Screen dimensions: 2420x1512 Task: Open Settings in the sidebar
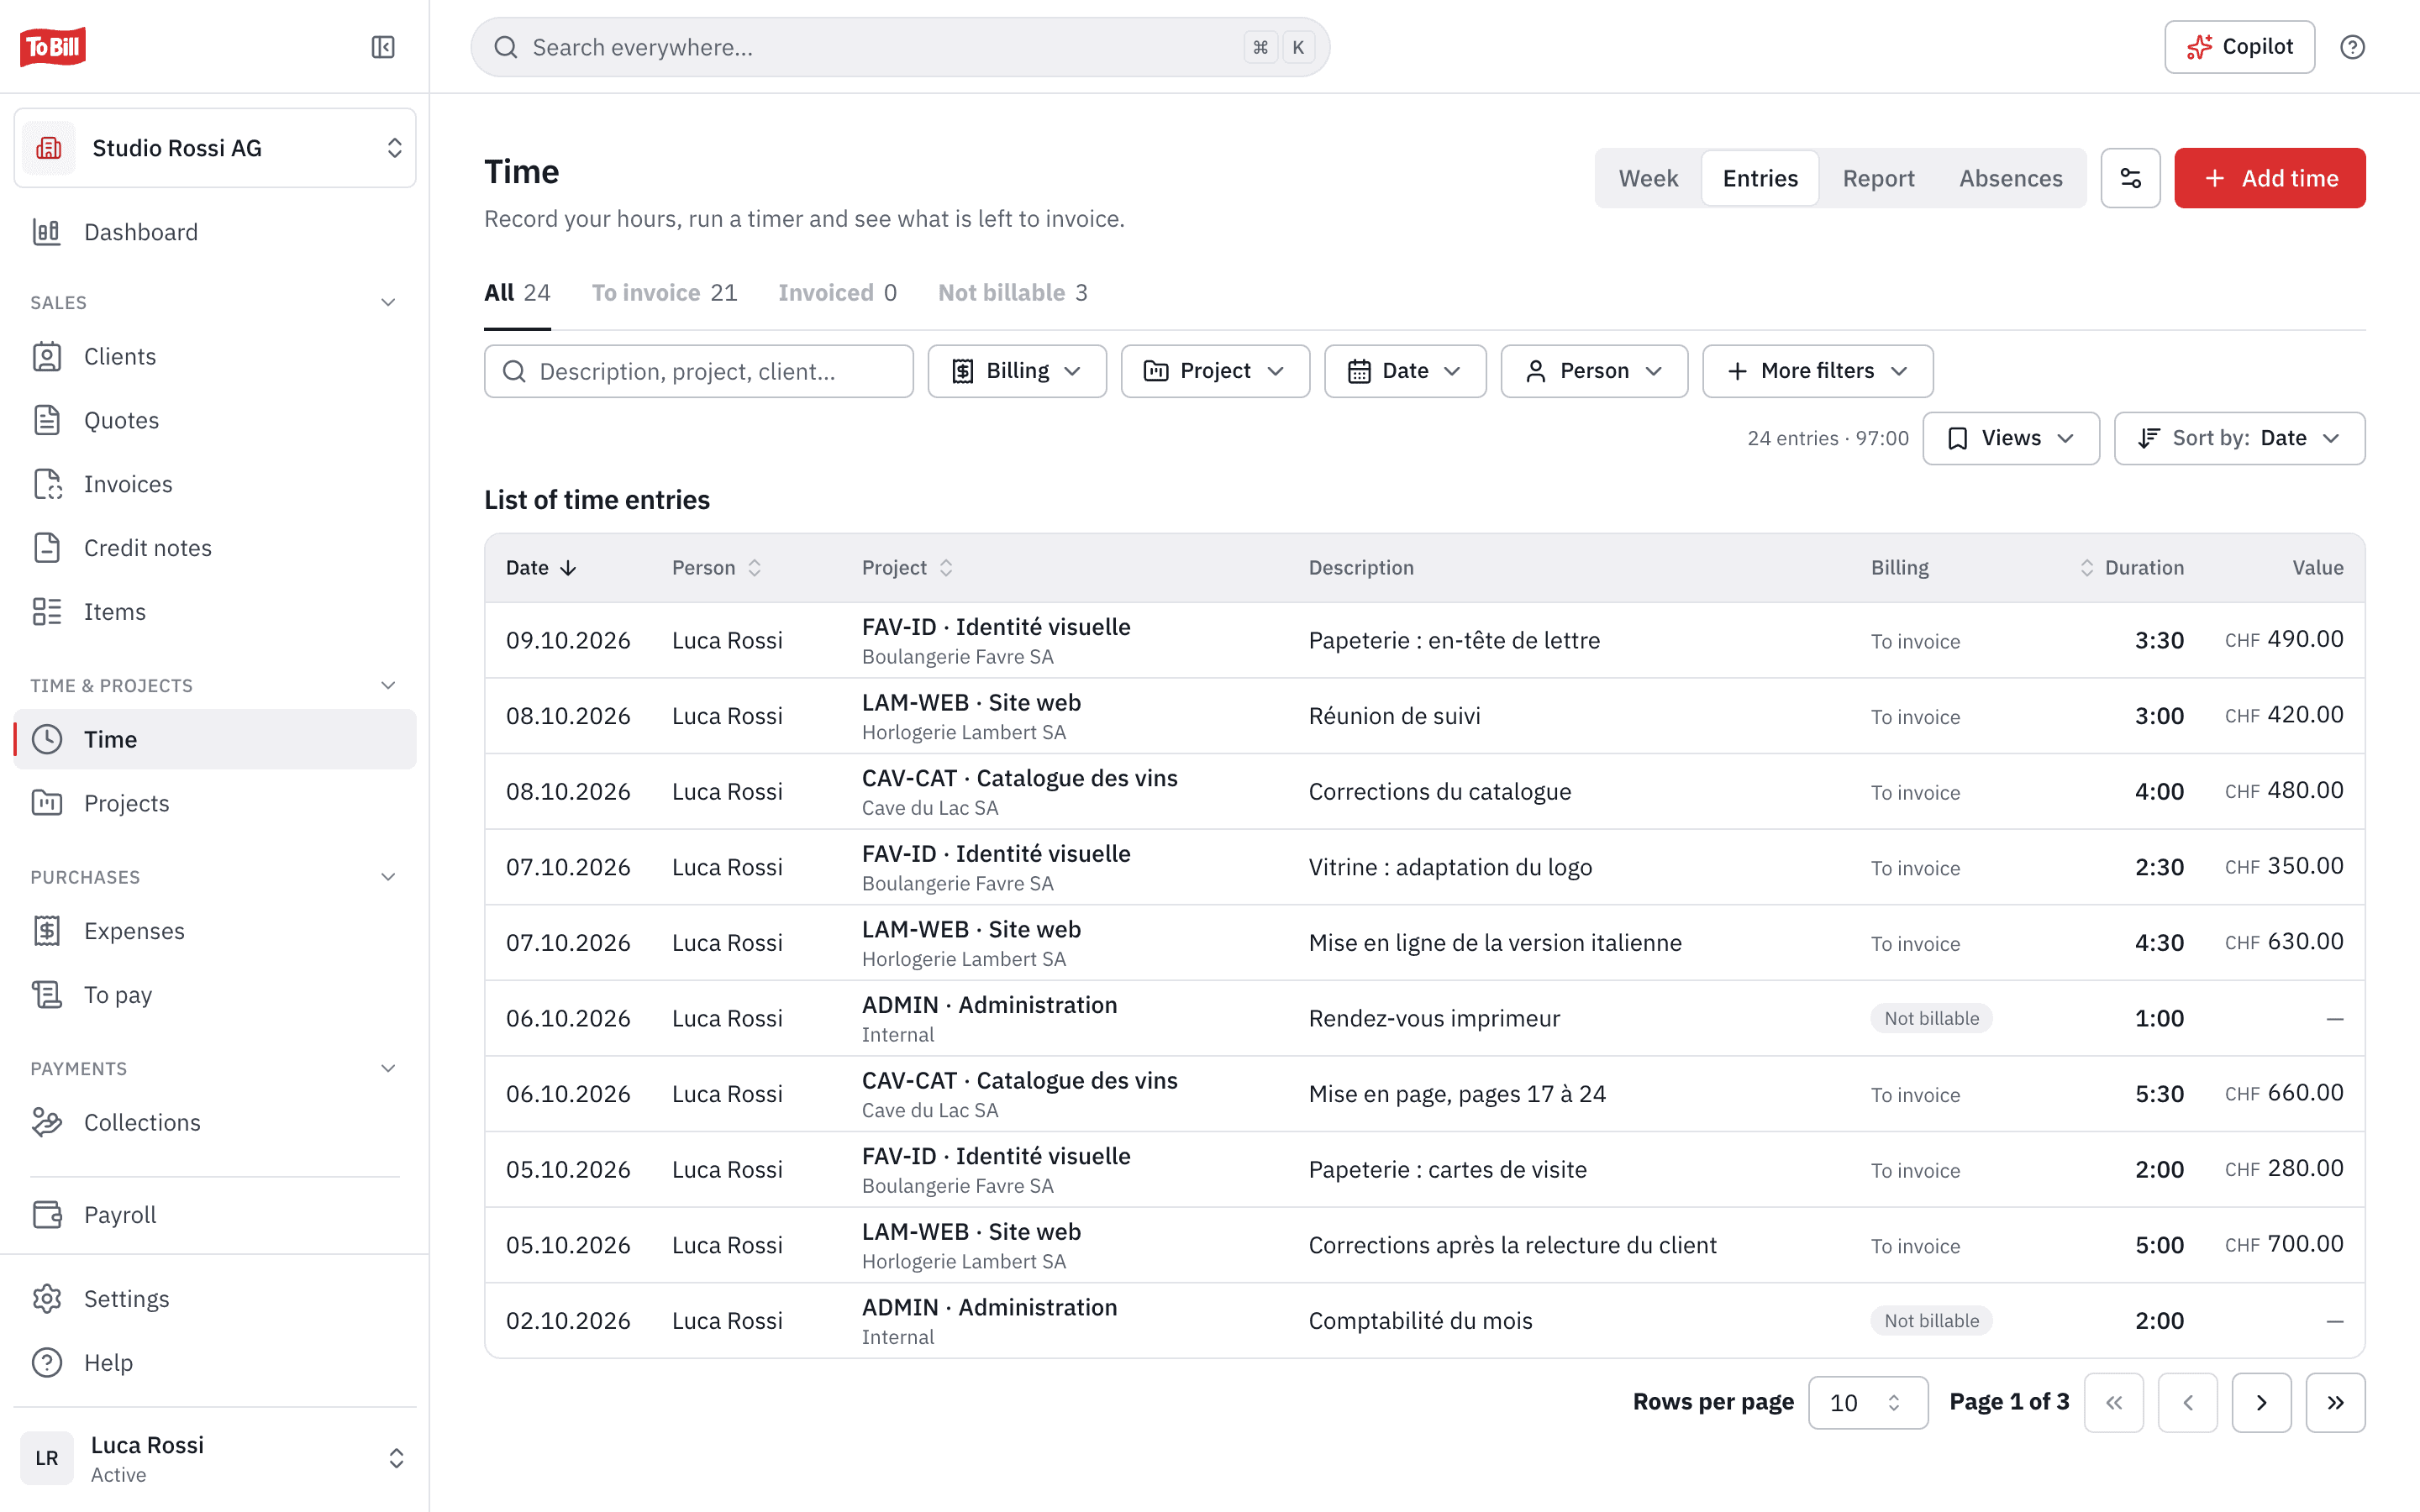(215, 1299)
